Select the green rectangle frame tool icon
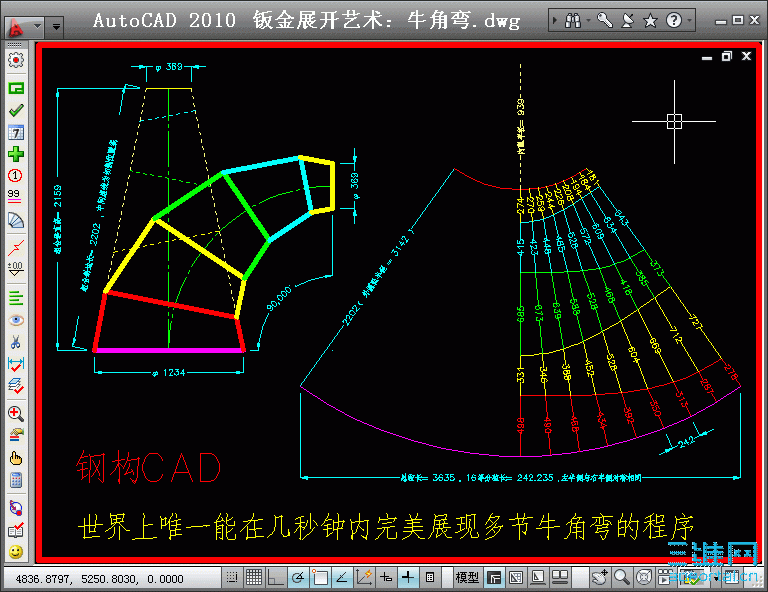 16,89
